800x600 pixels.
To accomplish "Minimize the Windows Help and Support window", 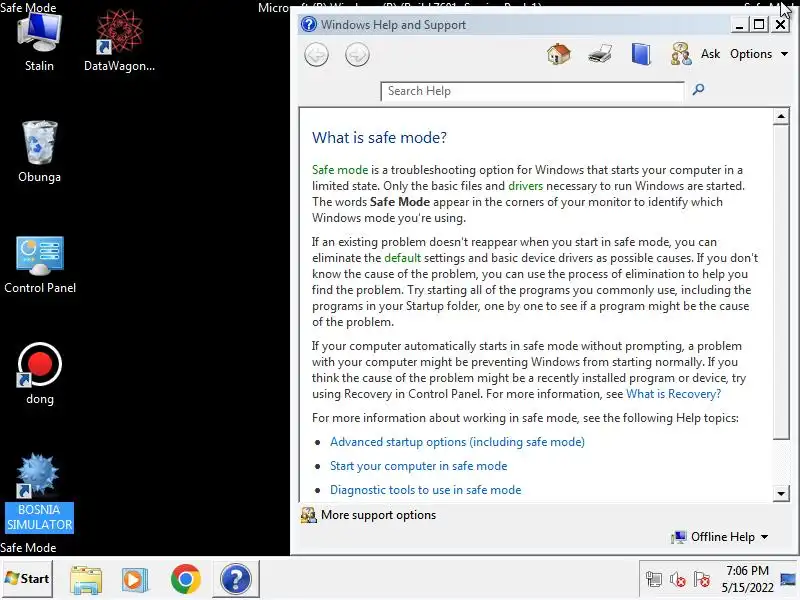I will [x=739, y=24].
